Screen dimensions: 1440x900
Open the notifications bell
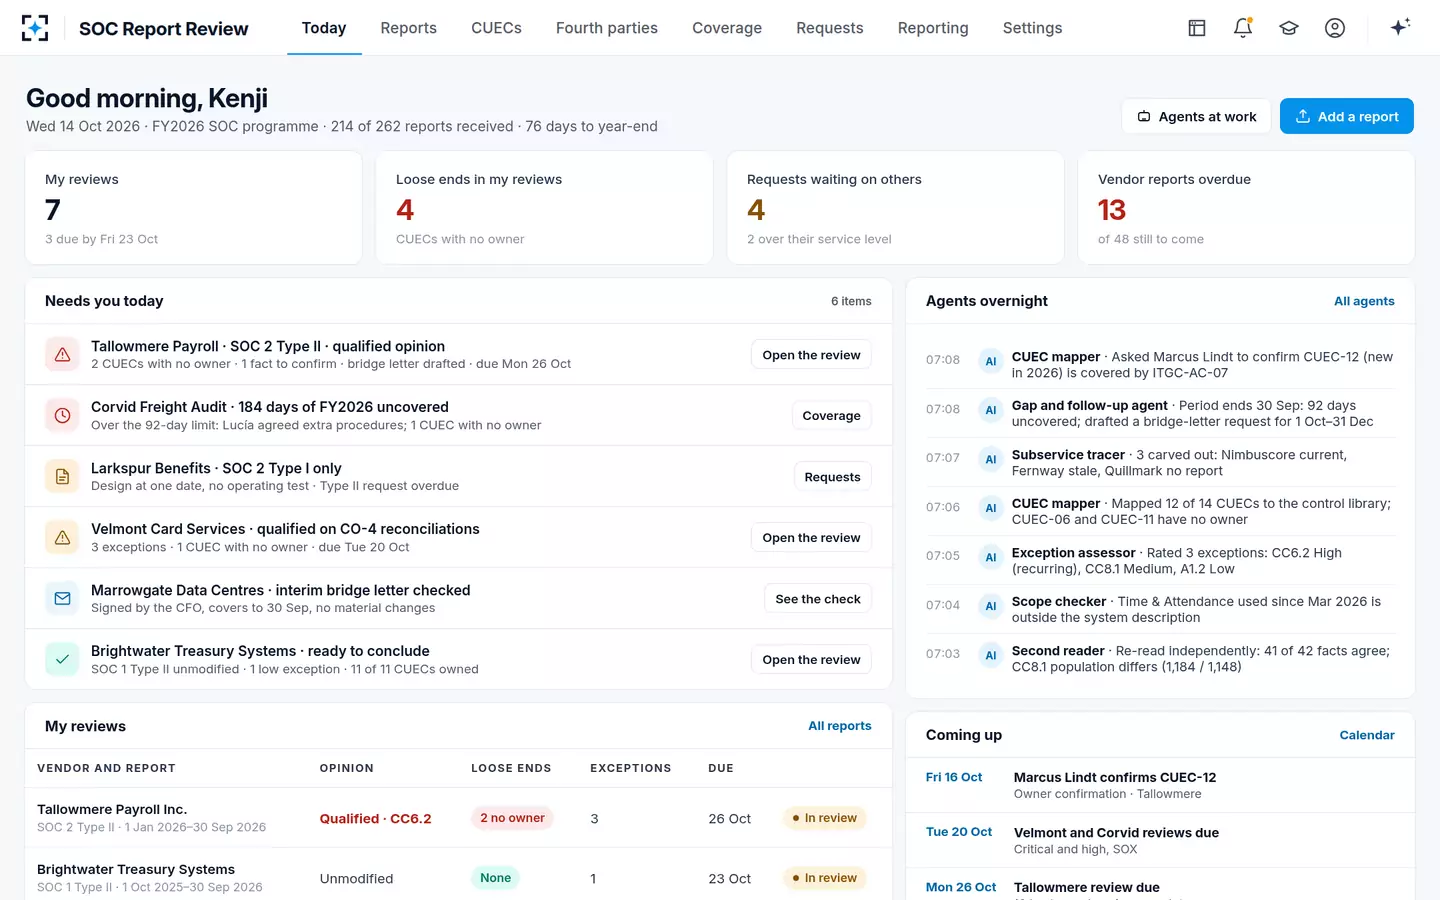pos(1243,28)
